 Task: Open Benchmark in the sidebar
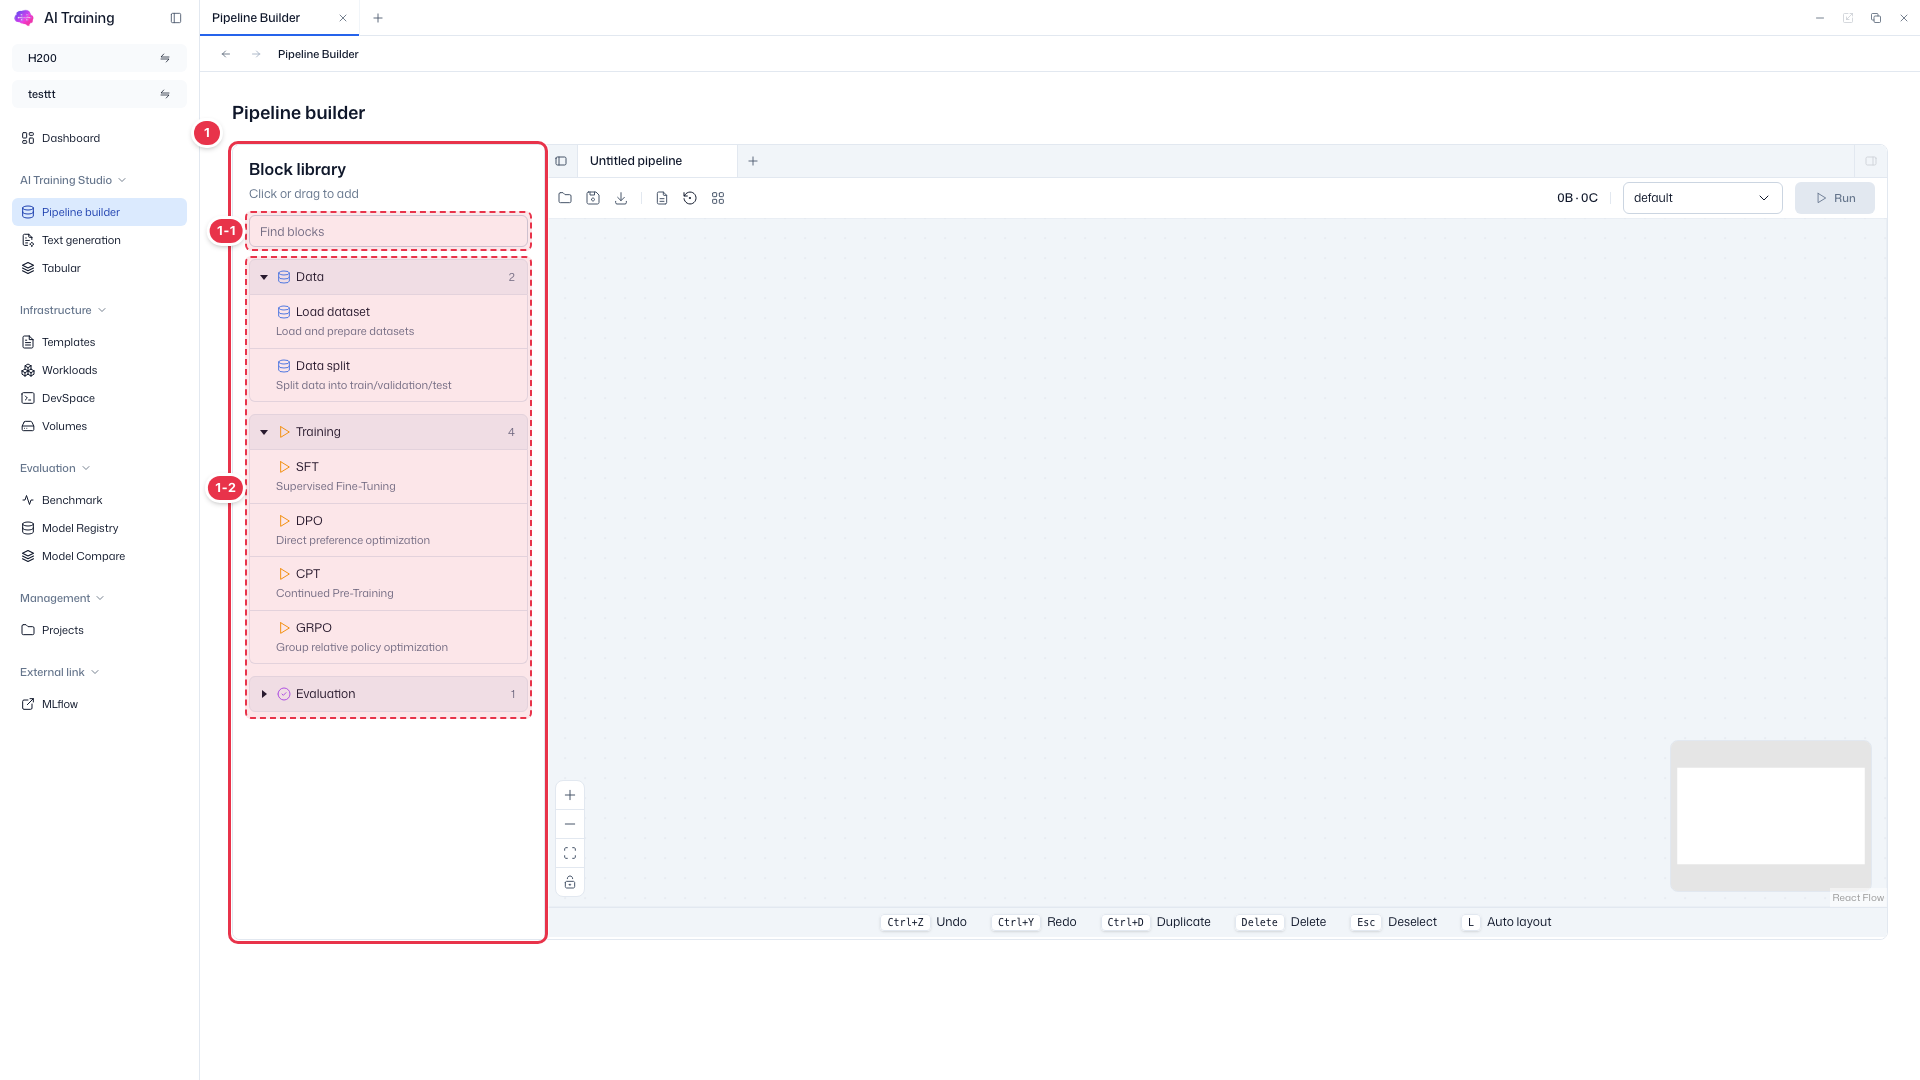[99, 500]
